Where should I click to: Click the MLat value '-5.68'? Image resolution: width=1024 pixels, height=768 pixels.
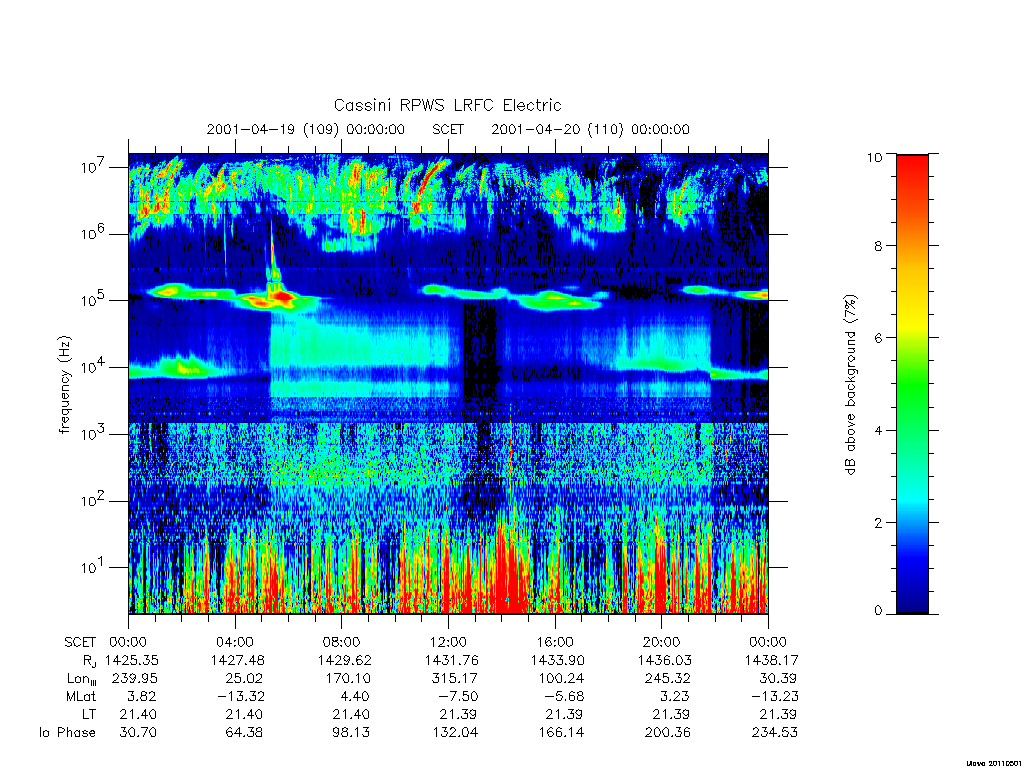click(565, 696)
